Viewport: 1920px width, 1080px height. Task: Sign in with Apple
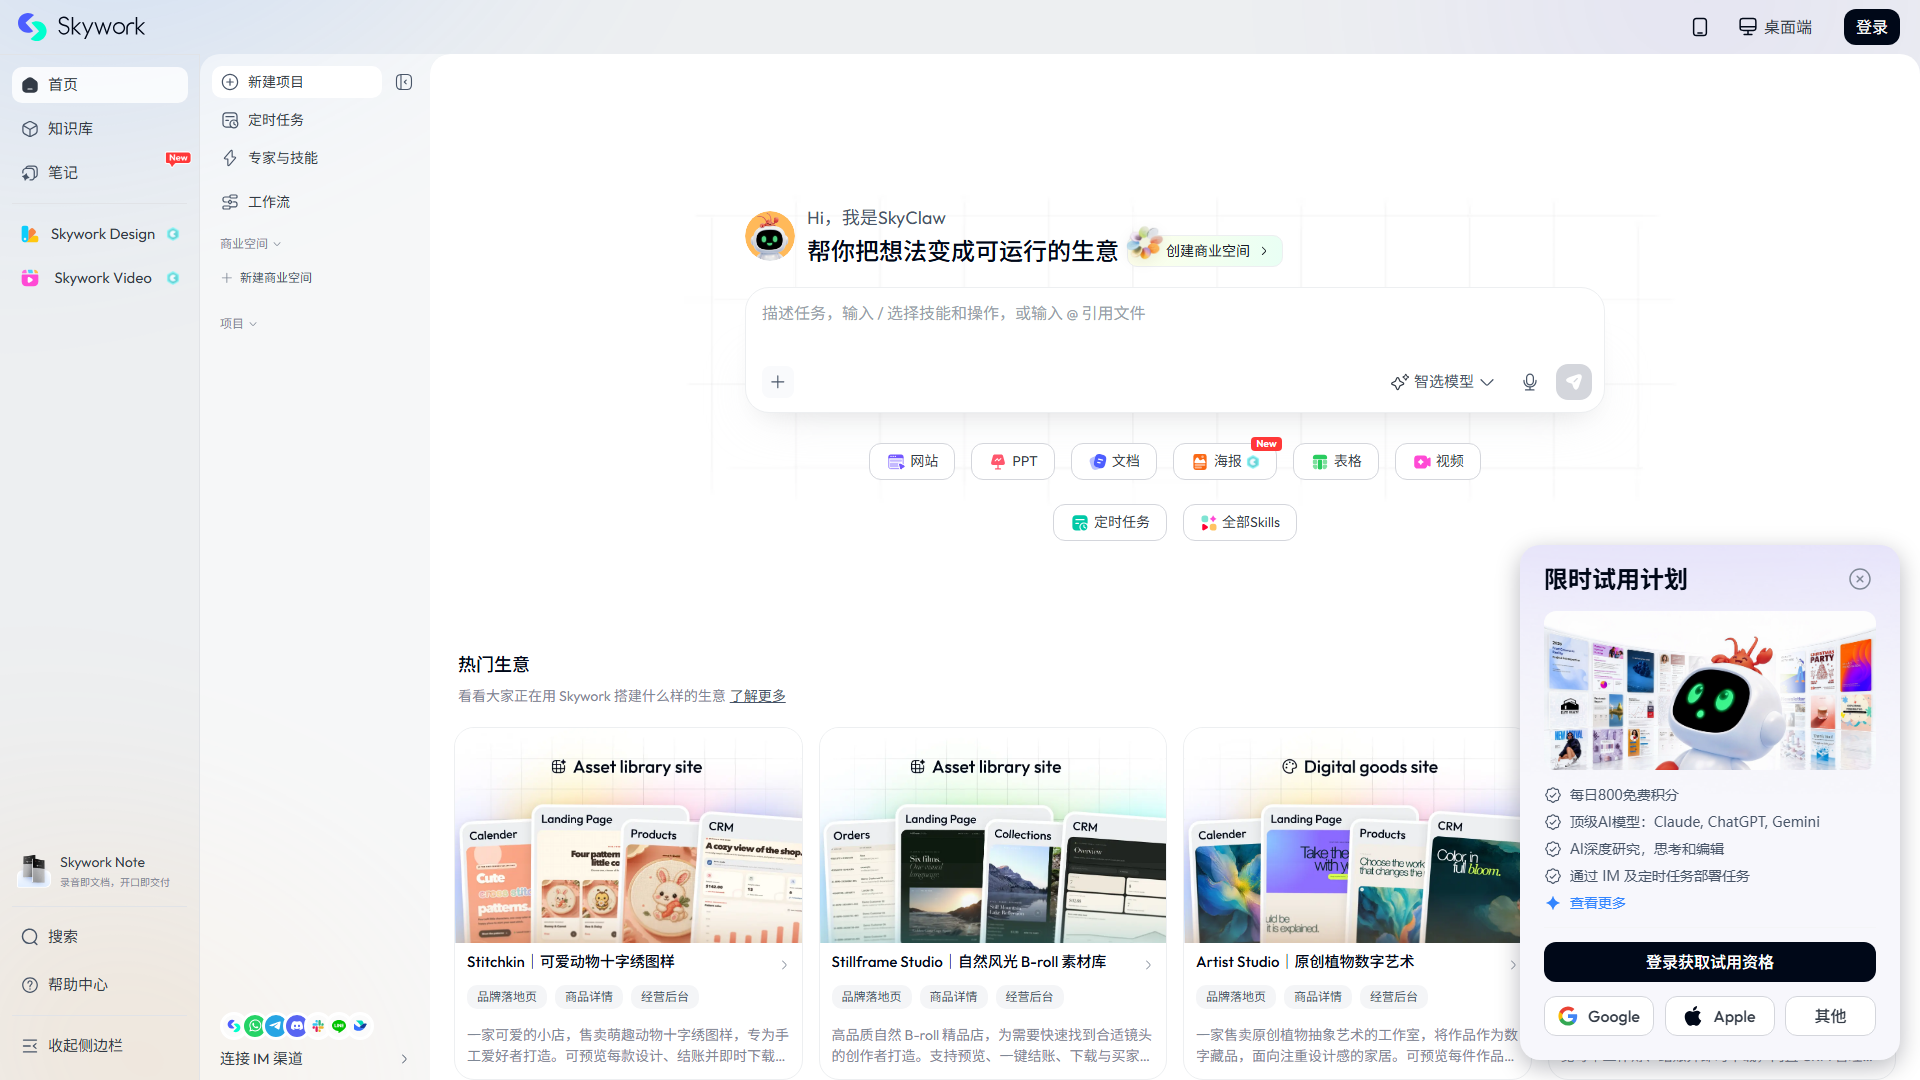(1720, 1016)
